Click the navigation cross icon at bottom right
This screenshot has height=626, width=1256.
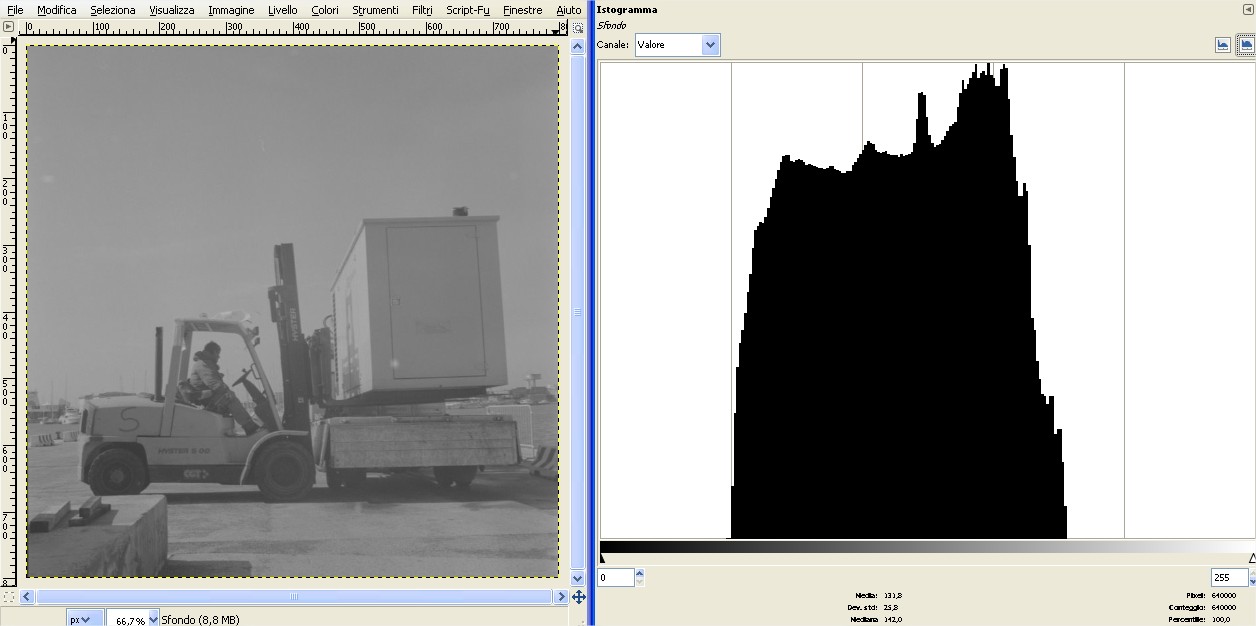point(577,597)
